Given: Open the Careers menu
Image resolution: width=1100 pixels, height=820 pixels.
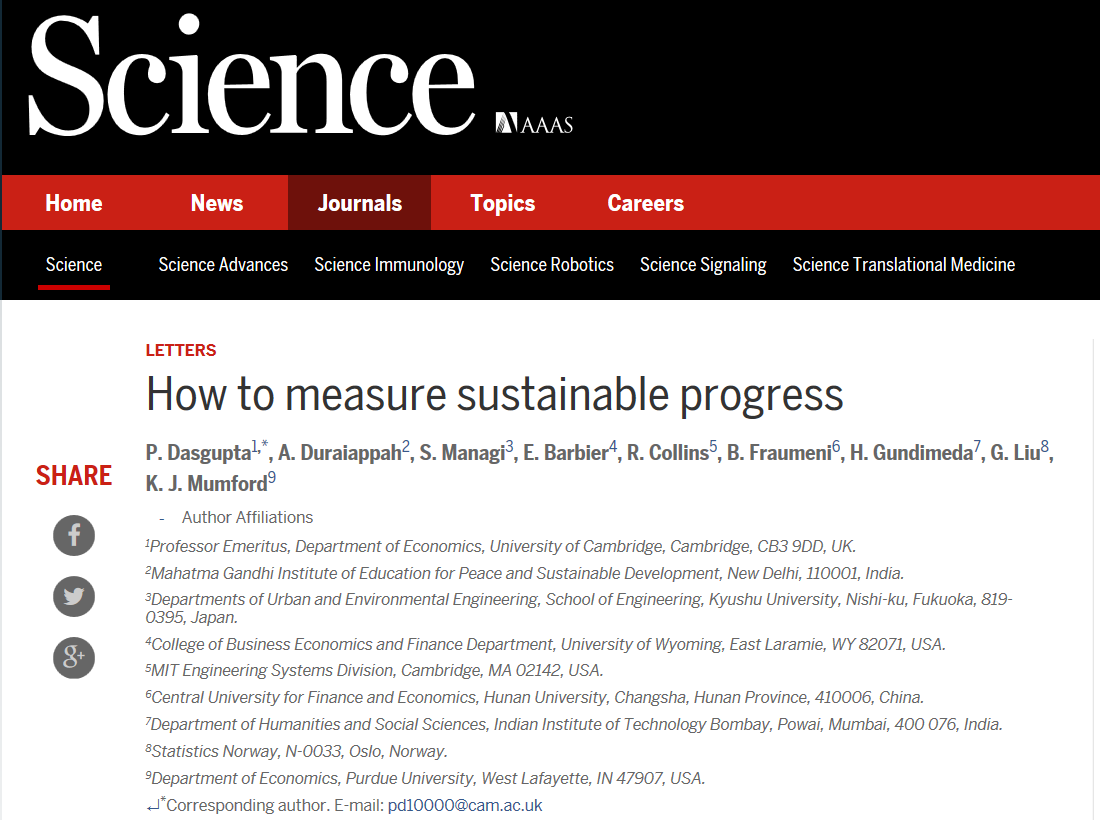Looking at the screenshot, I should tap(646, 203).
